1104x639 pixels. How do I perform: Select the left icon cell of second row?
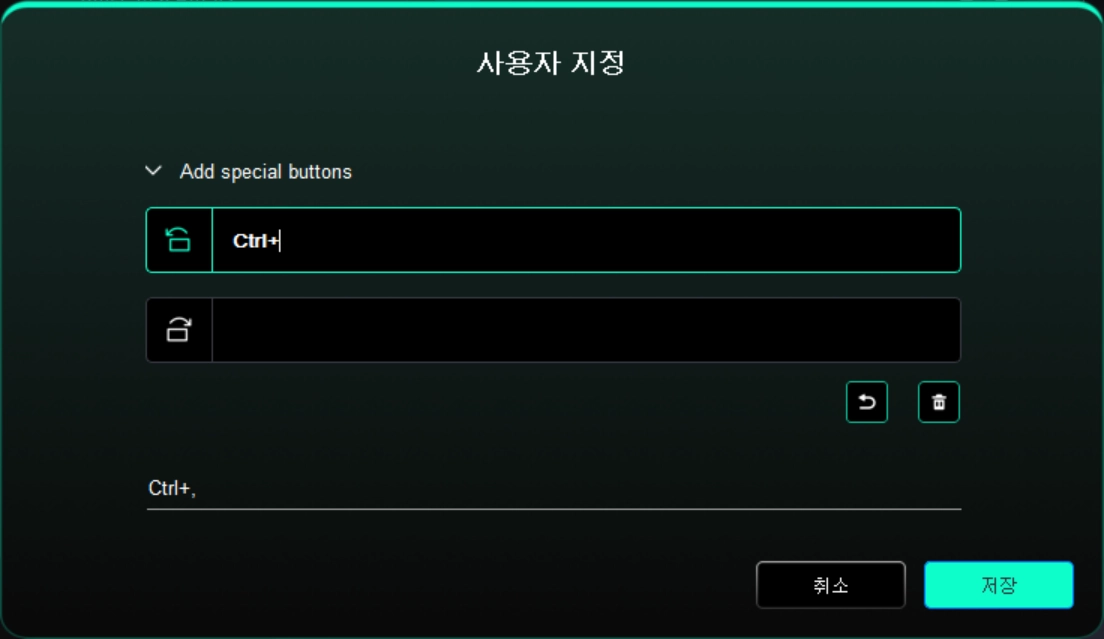(179, 330)
